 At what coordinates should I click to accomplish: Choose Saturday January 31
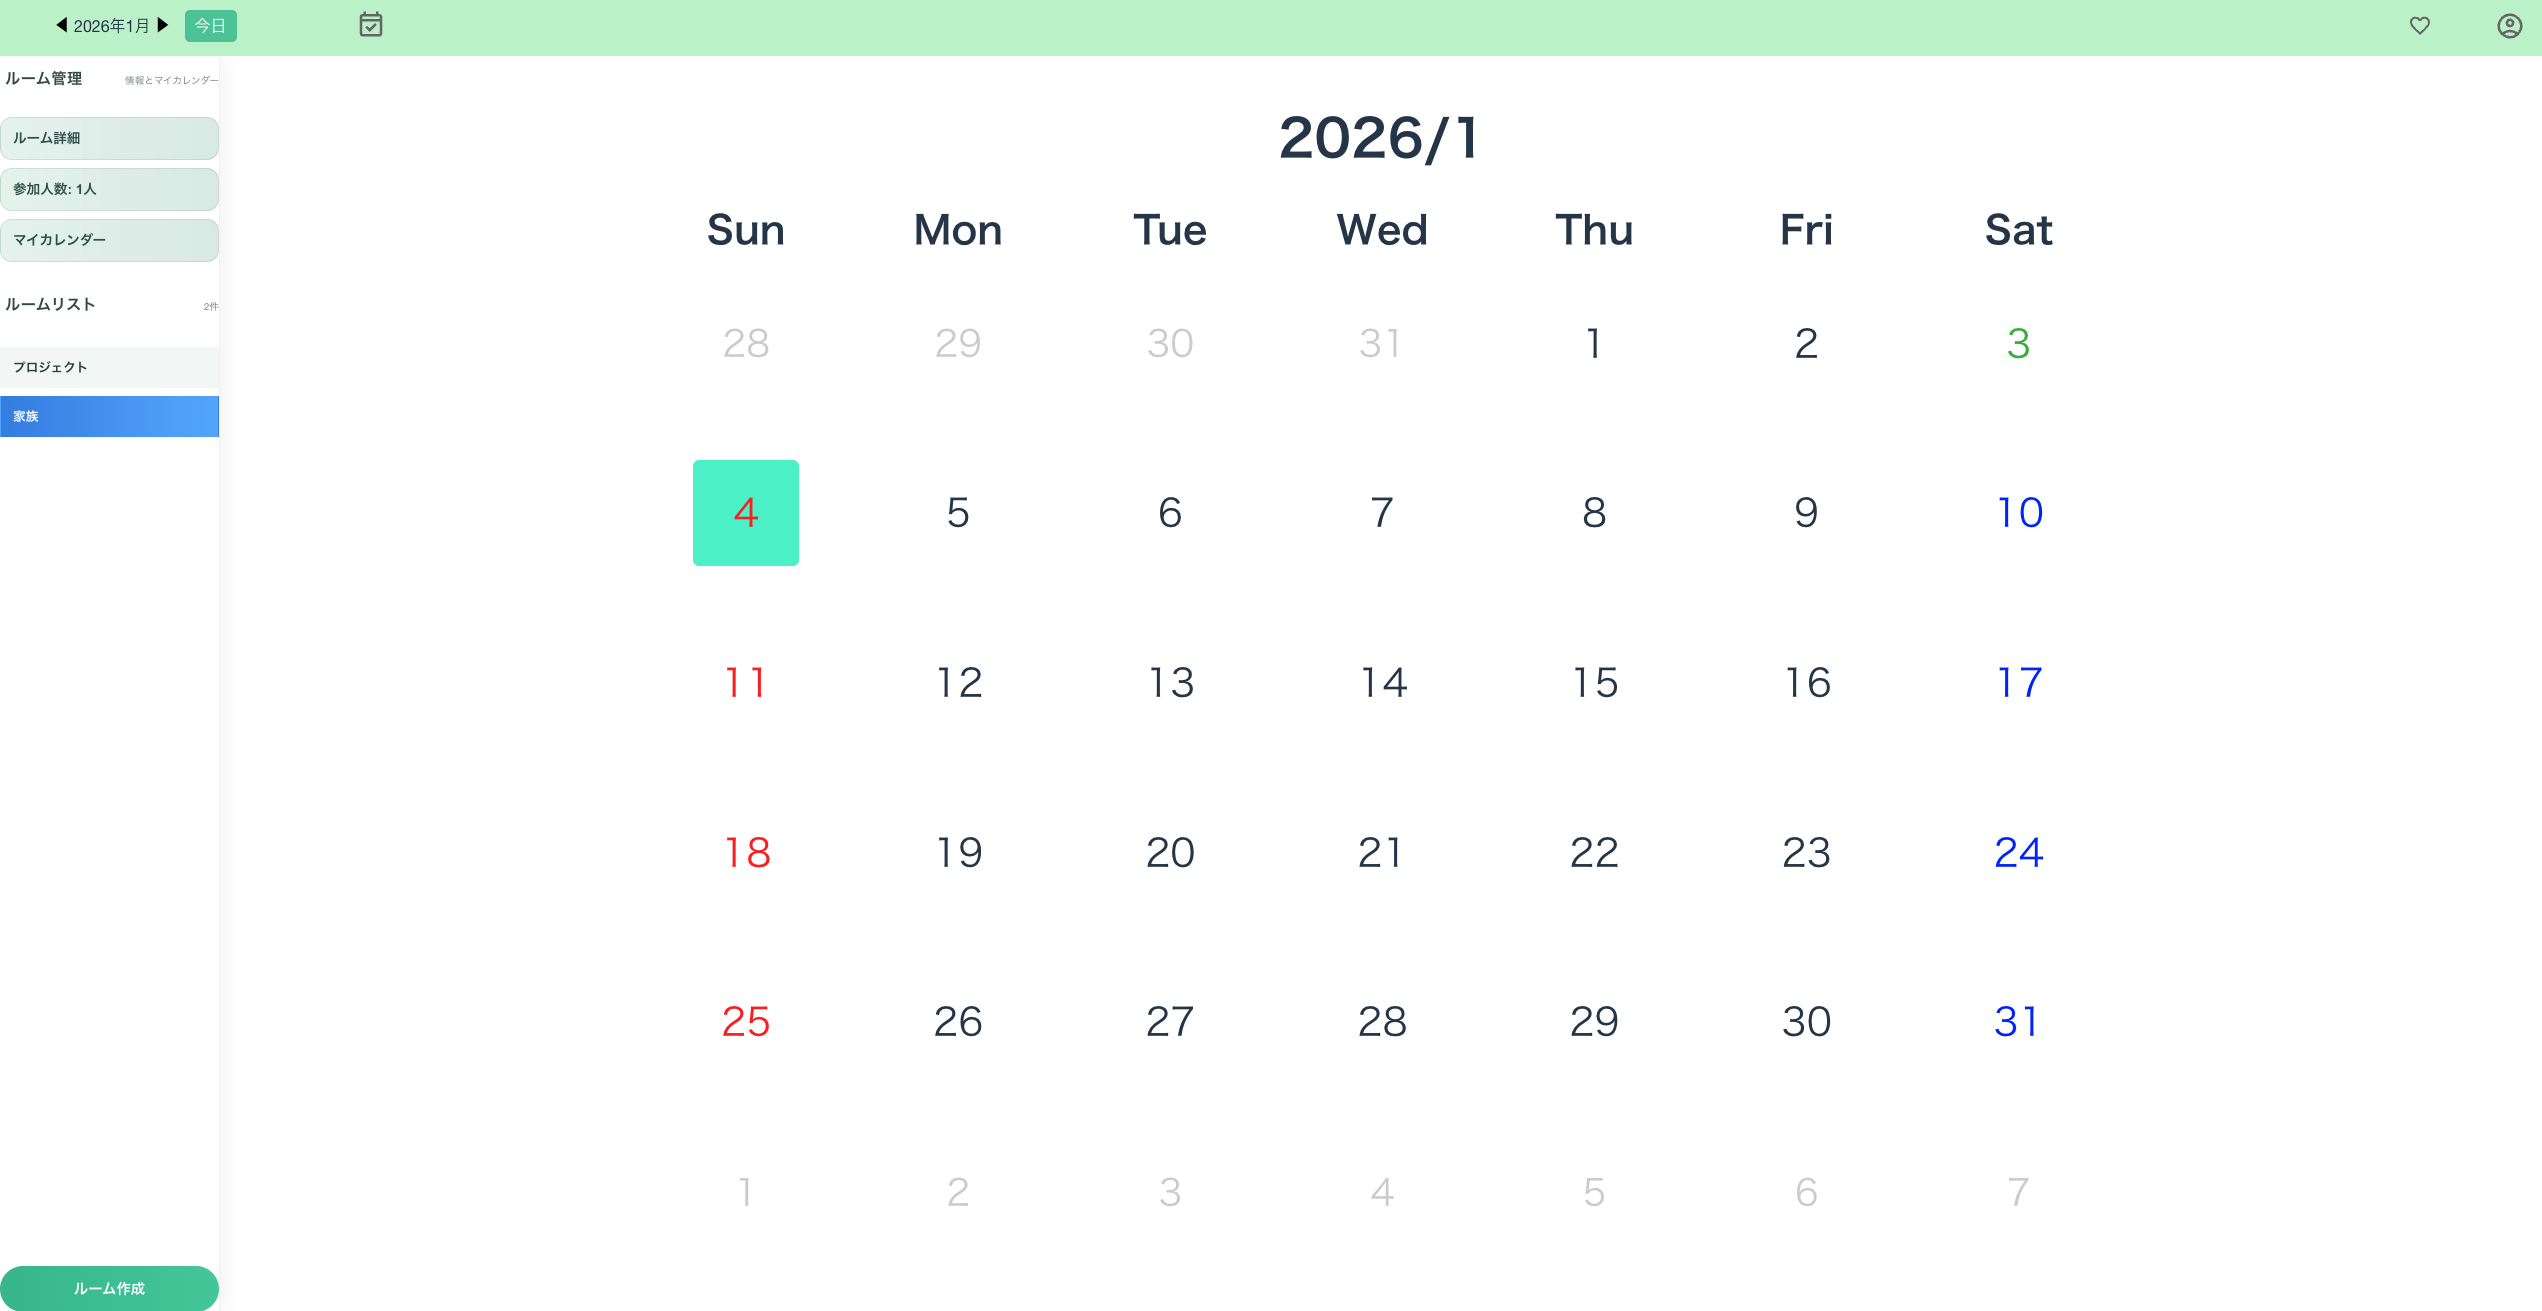coord(2018,1022)
